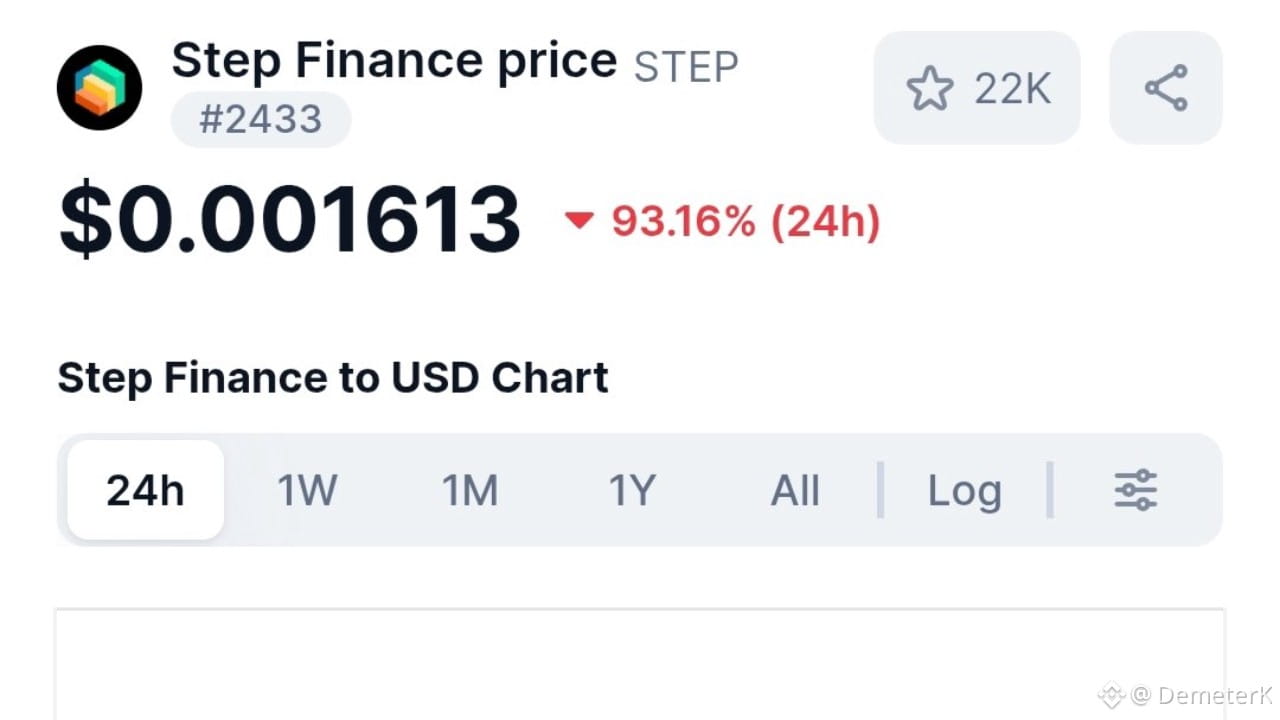Screen dimensions: 1280x720
Task: Show the All time chart range
Action: coord(795,490)
